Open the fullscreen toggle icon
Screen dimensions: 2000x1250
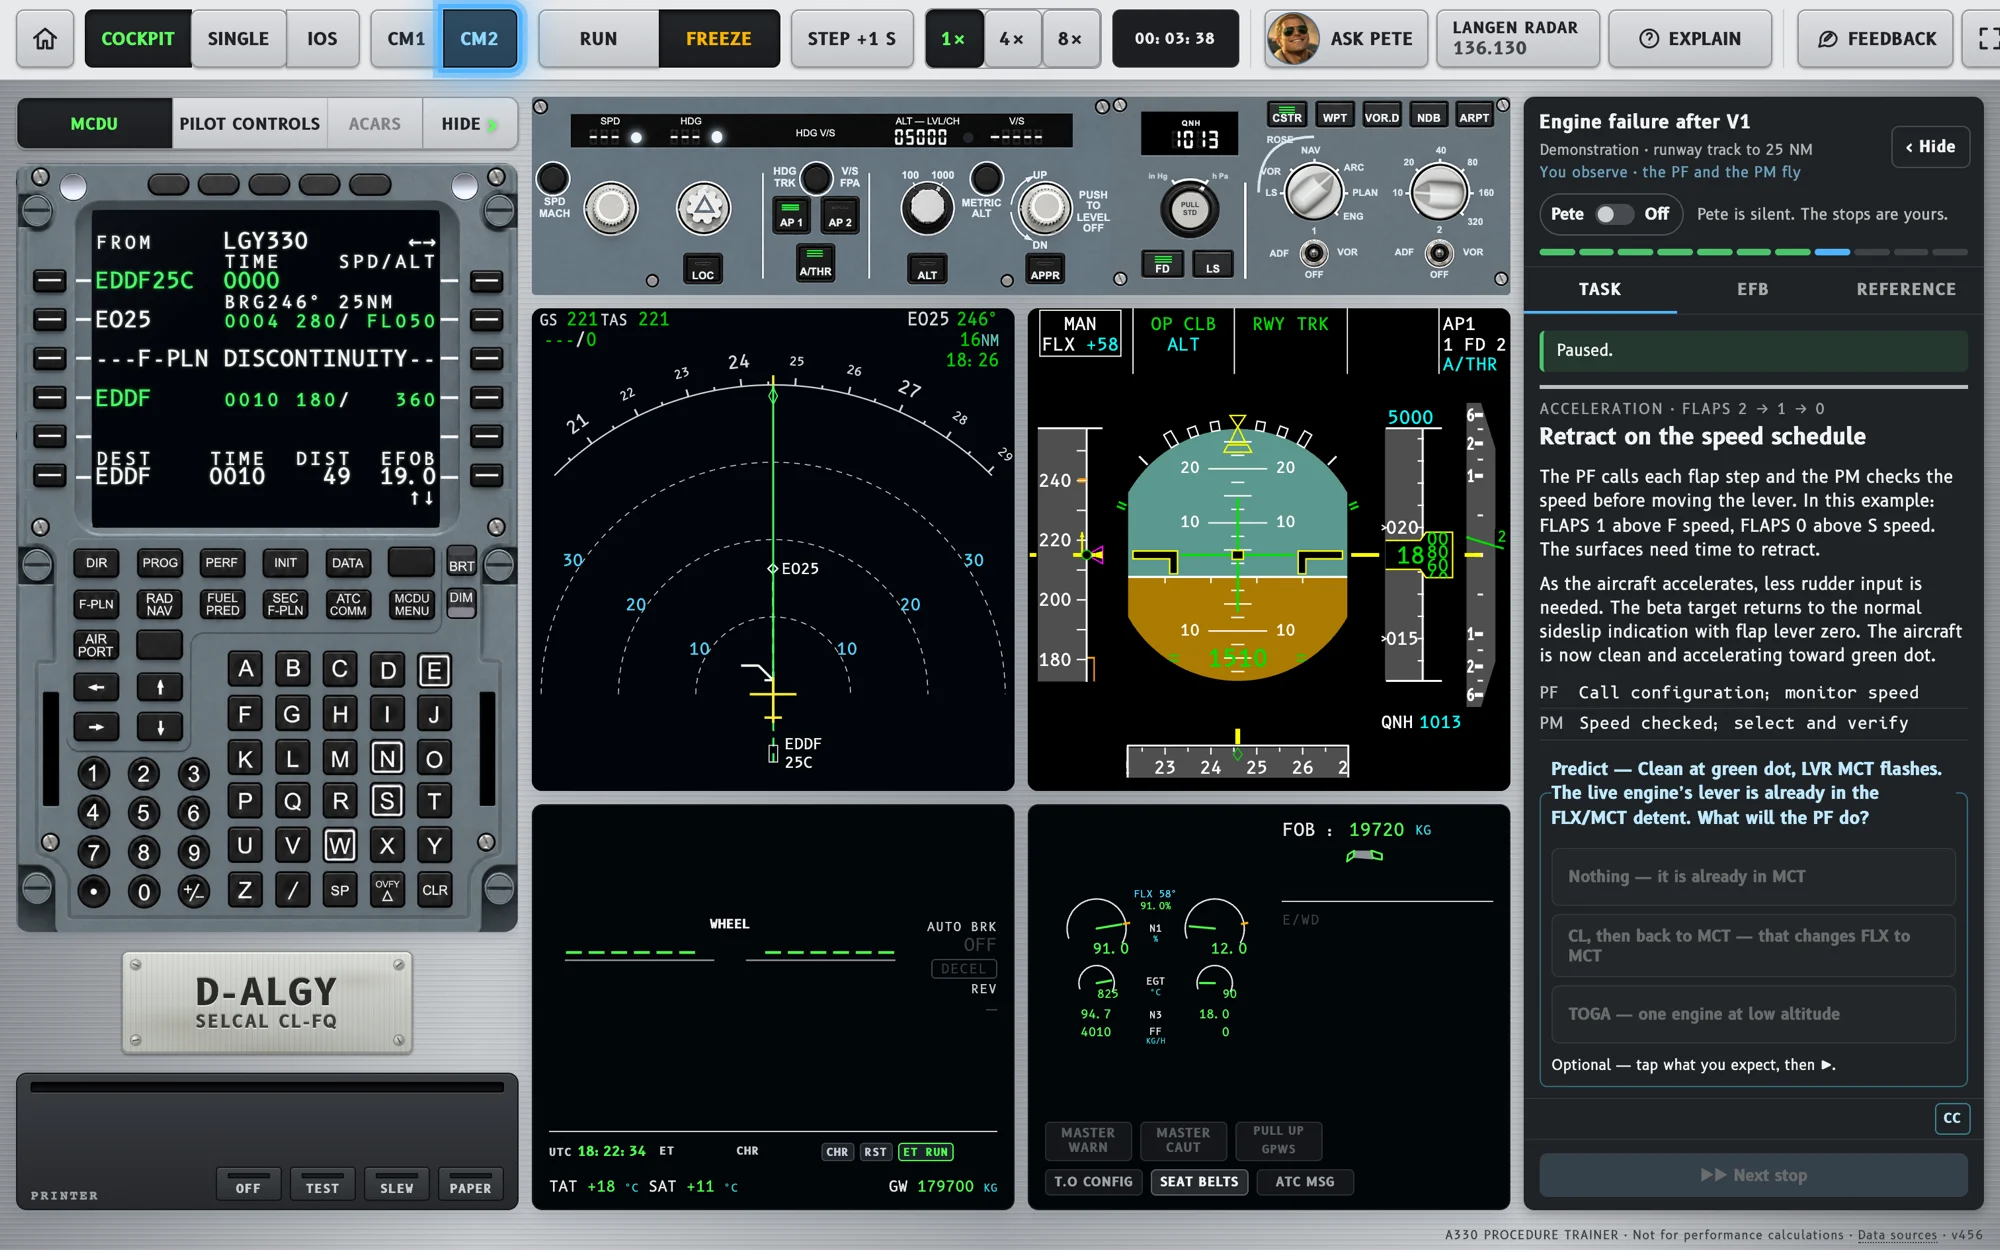point(1985,39)
